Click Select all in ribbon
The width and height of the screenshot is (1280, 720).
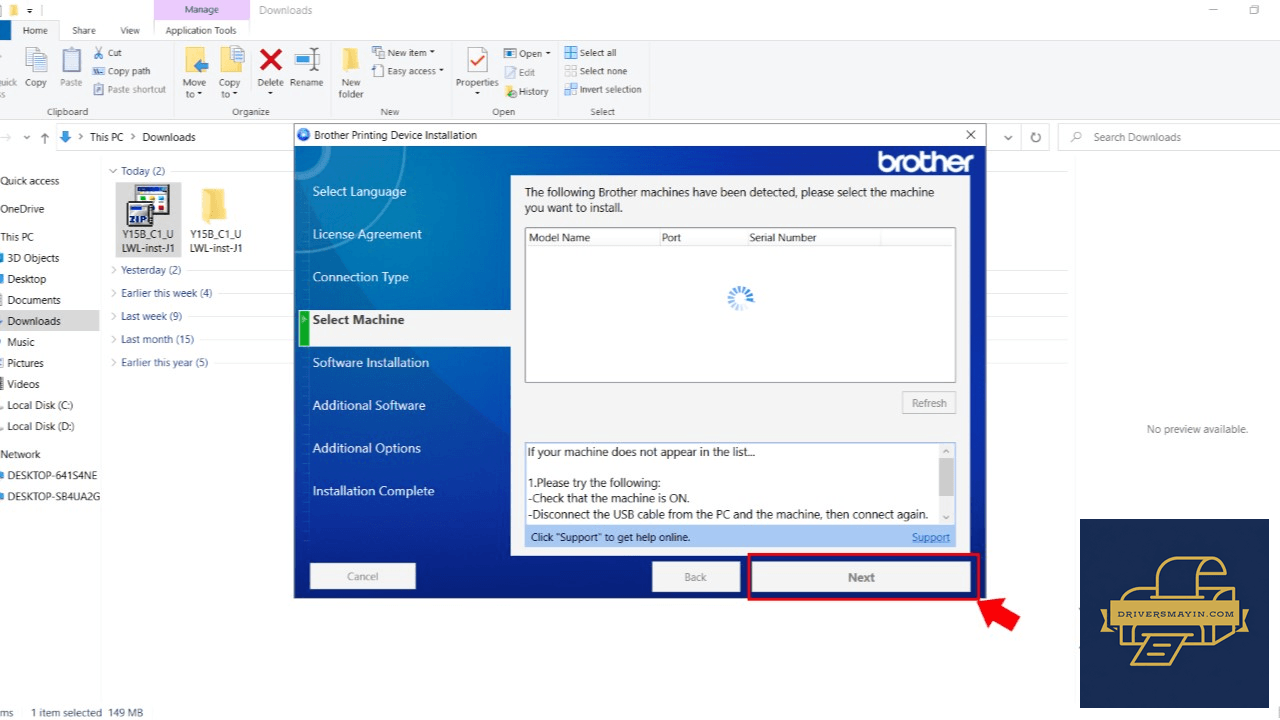coord(590,53)
